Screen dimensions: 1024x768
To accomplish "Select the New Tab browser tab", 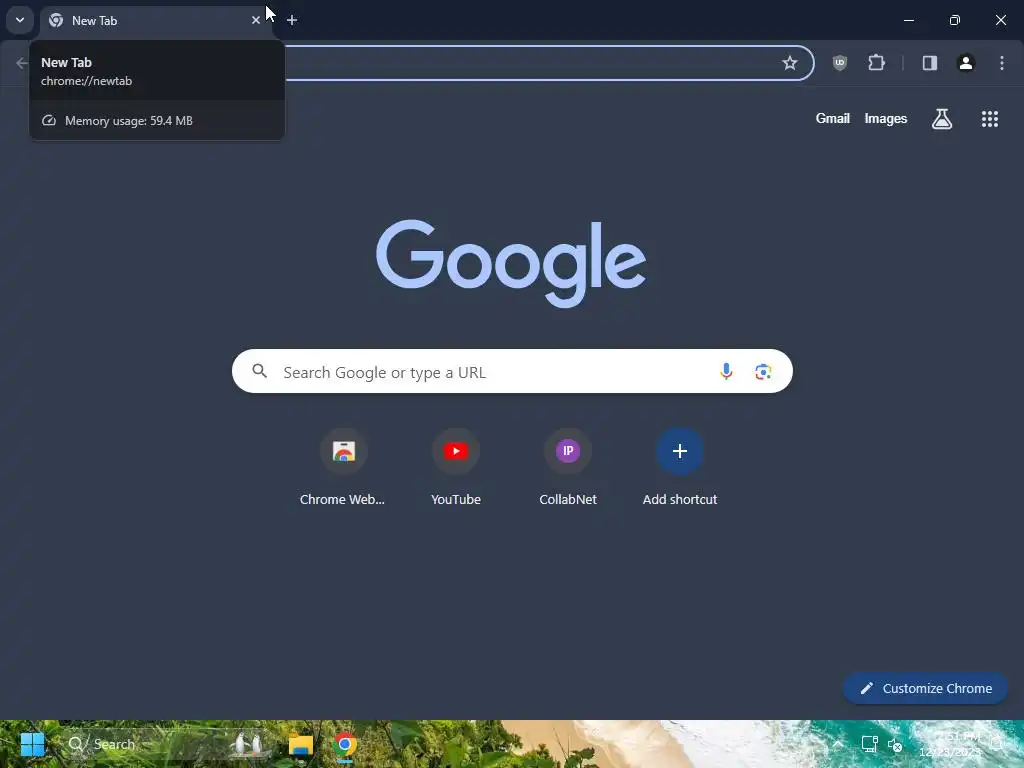I will pos(155,21).
